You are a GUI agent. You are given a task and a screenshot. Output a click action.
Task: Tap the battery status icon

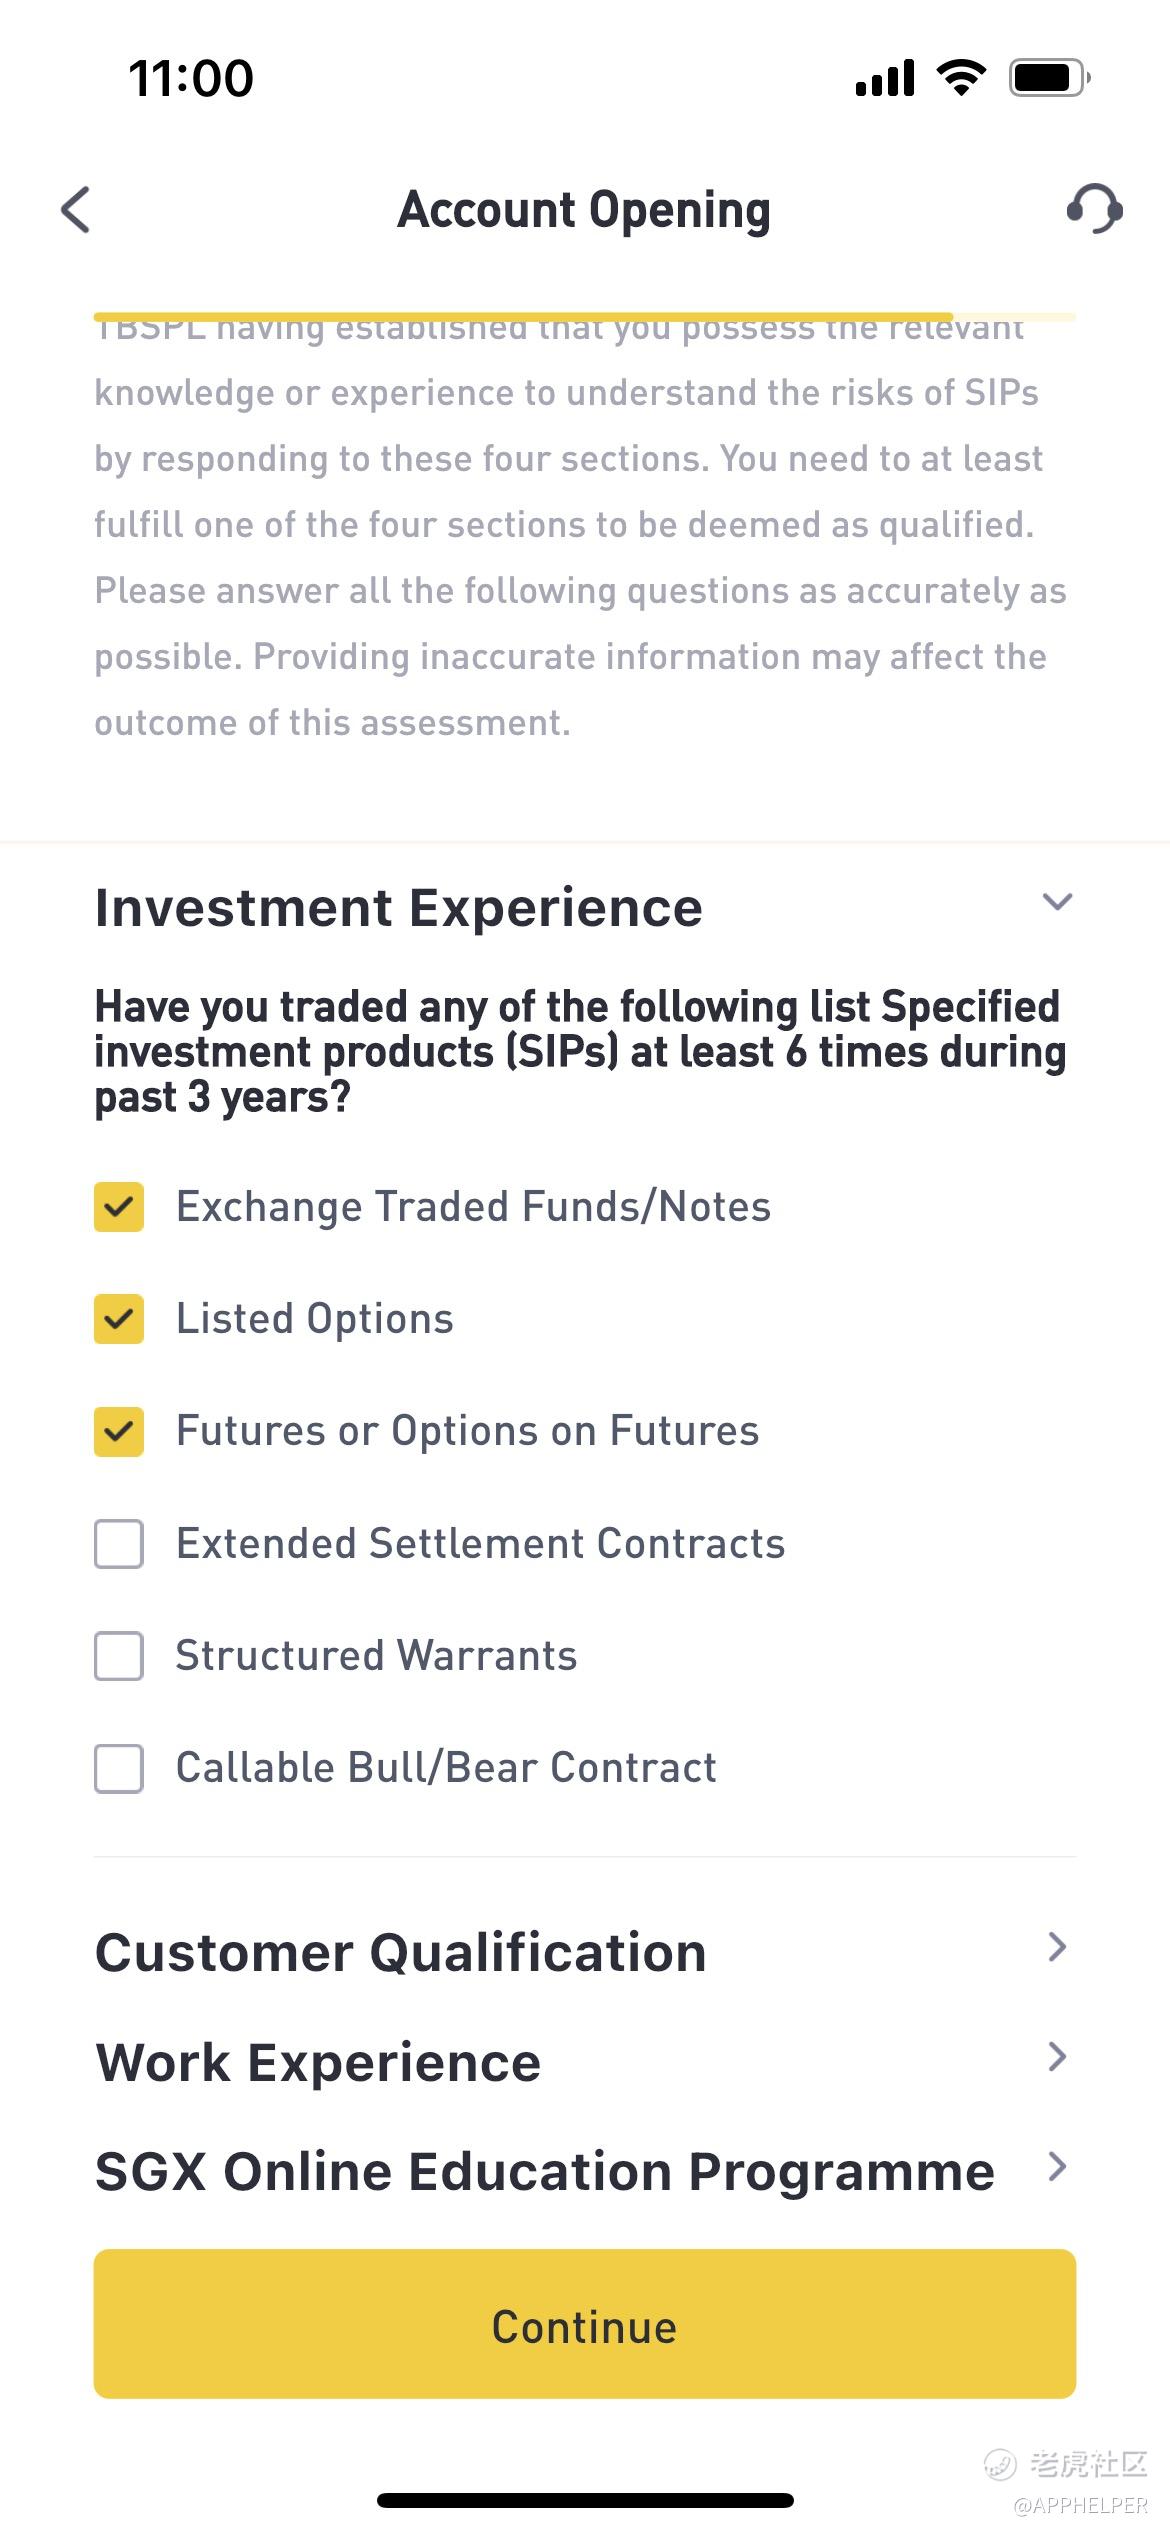1048,78
